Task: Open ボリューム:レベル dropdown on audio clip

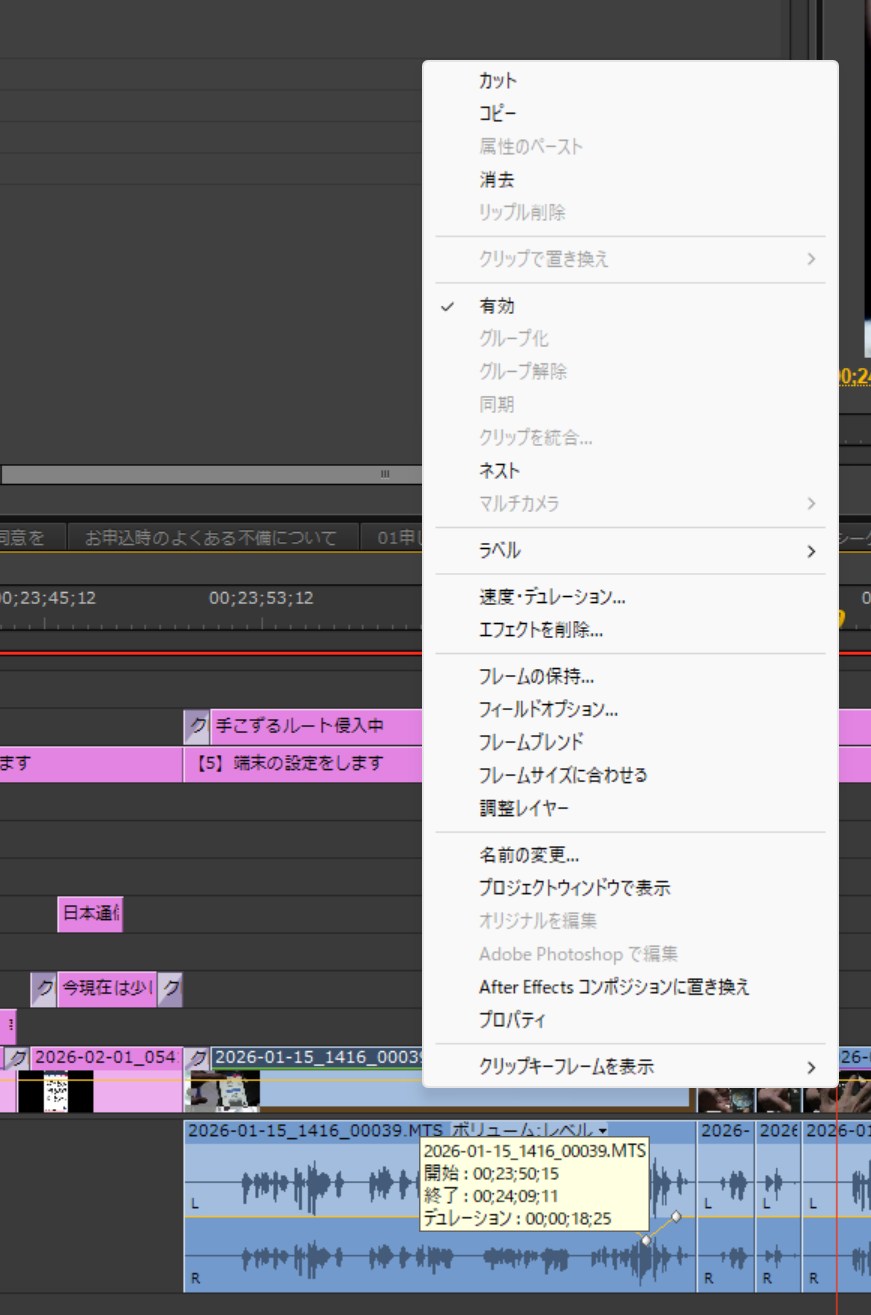Action: [x=602, y=1131]
